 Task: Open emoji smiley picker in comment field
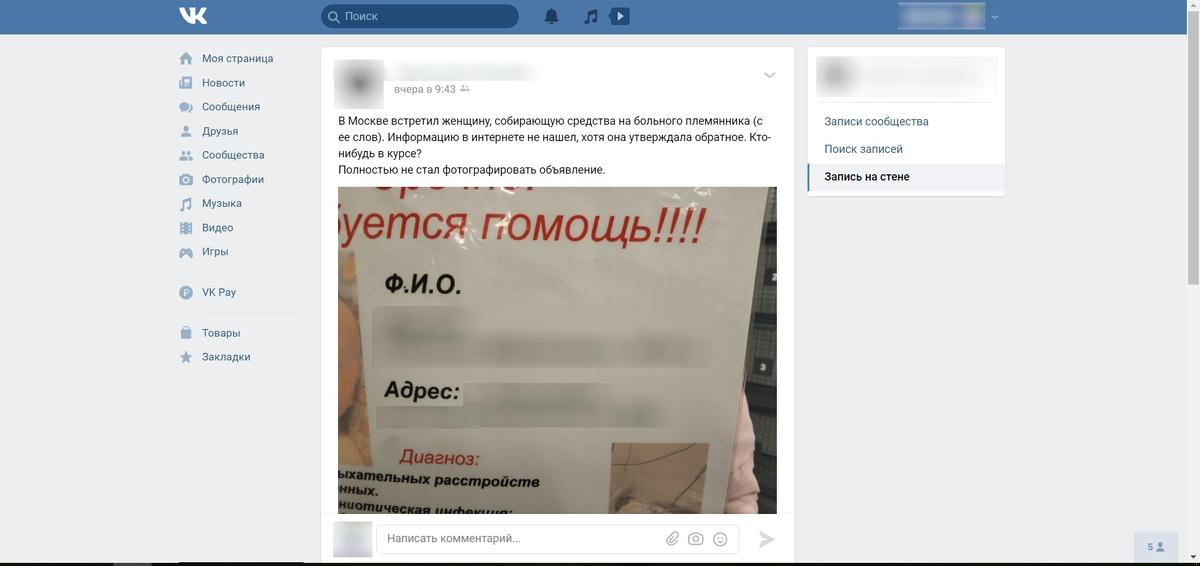tap(720, 539)
